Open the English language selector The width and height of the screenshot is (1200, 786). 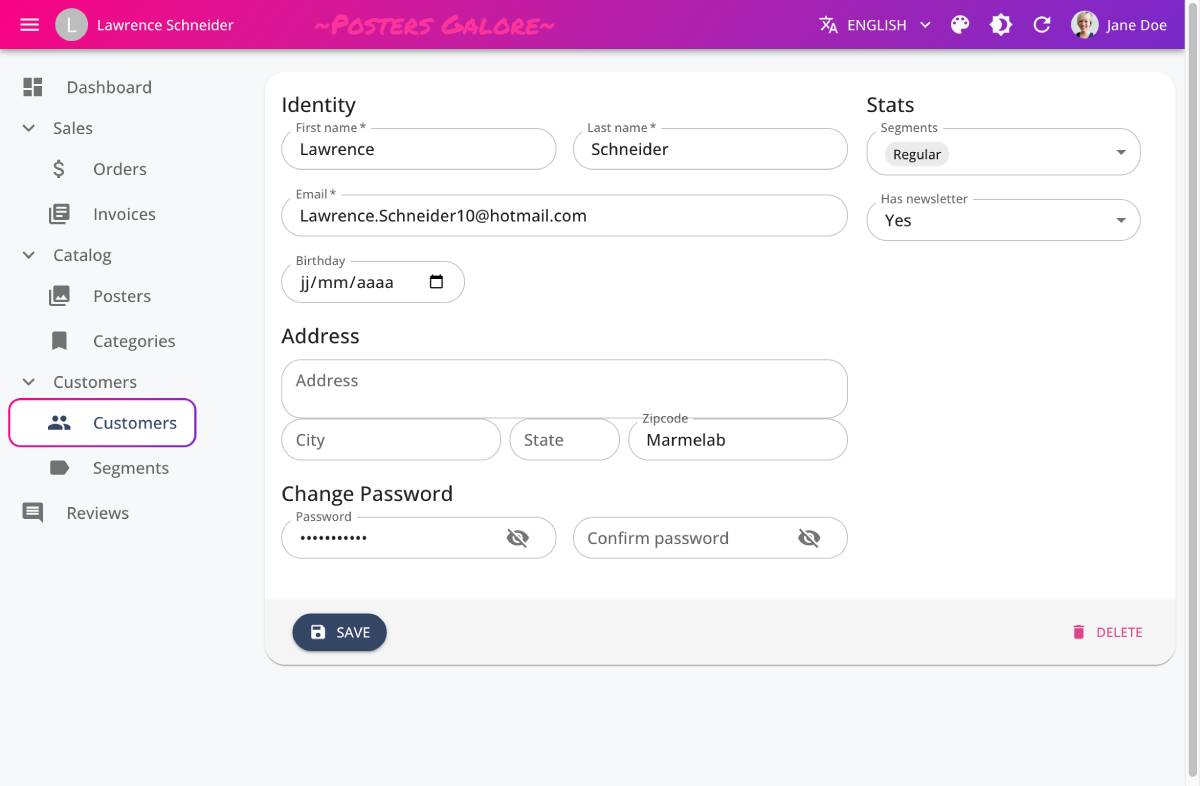(875, 25)
